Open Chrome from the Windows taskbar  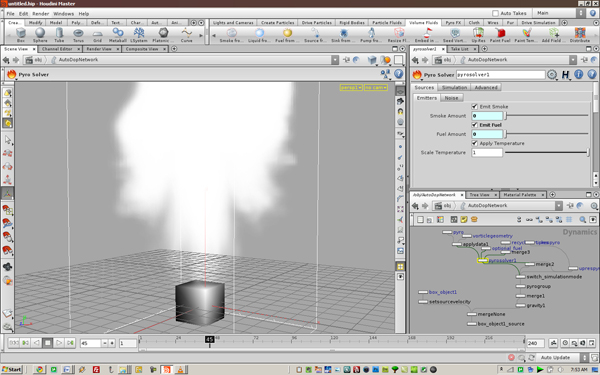tap(39, 369)
